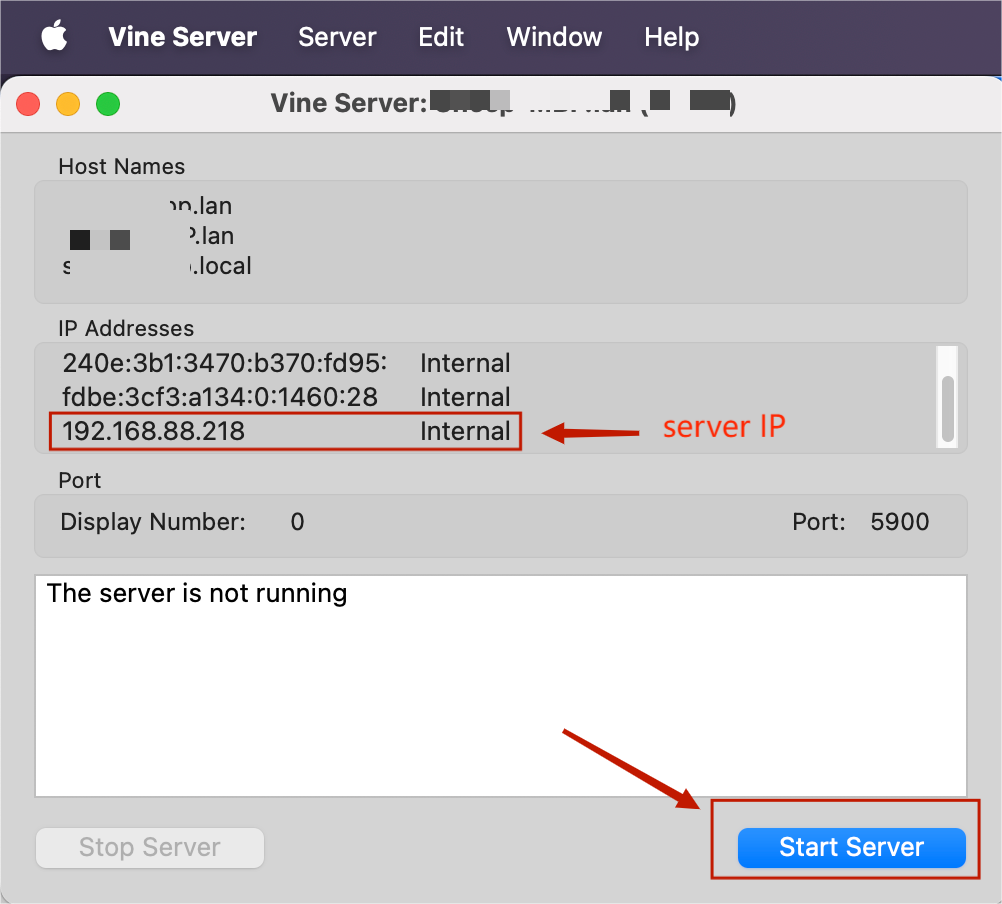Click the Port value 5900
This screenshot has width=1002, height=904.
coord(899,522)
